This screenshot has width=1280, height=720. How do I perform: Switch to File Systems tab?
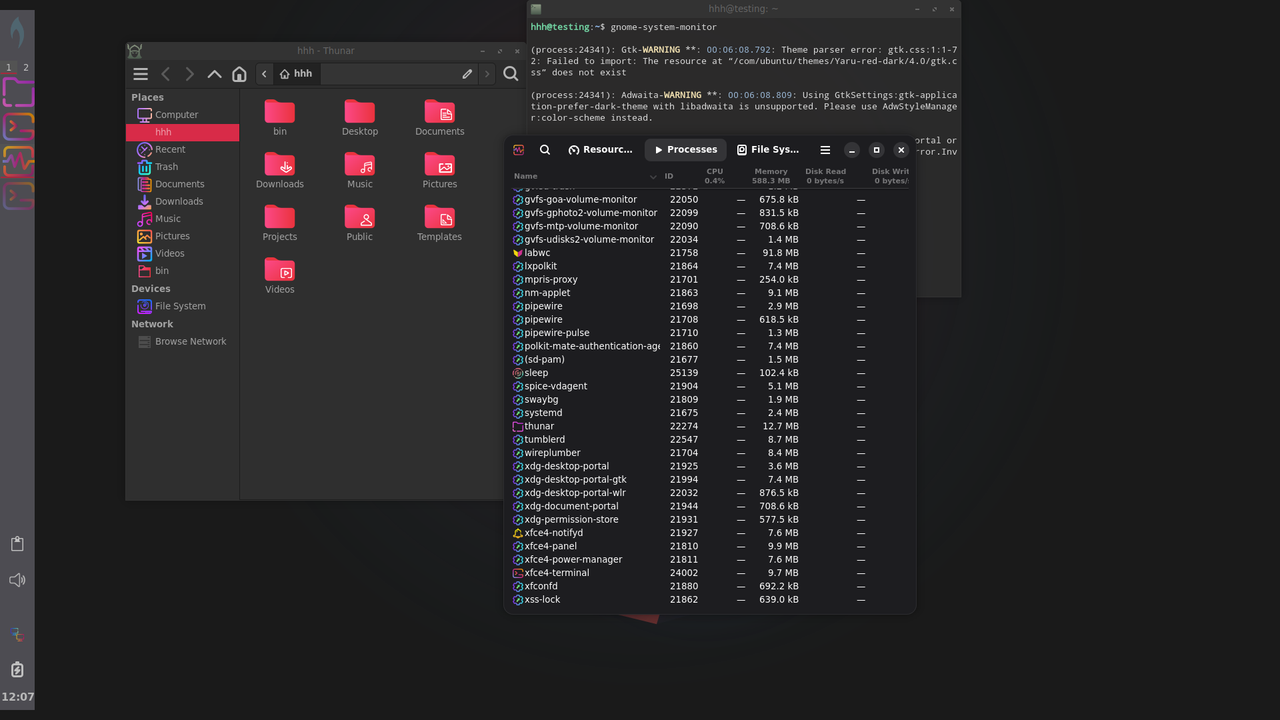768,150
